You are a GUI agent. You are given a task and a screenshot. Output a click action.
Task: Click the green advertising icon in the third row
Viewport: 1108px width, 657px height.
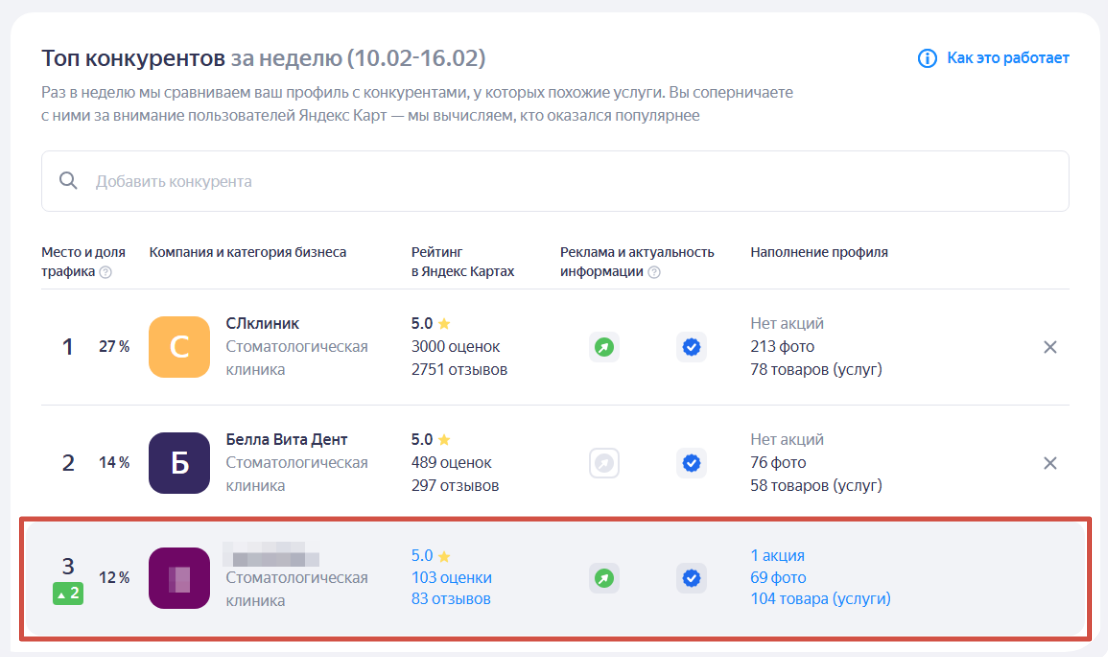tap(604, 578)
